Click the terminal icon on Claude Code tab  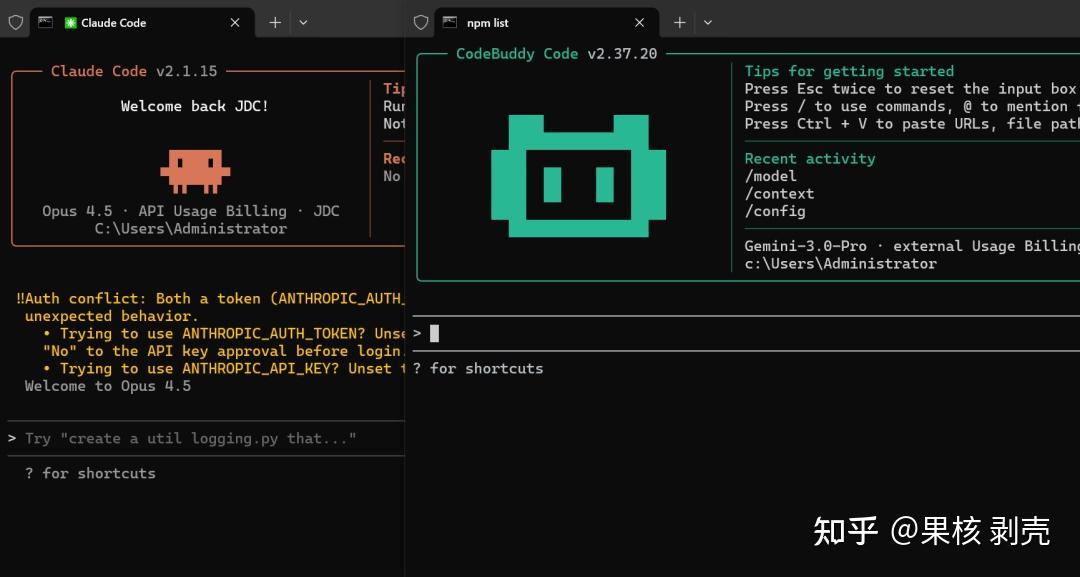[x=45, y=22]
